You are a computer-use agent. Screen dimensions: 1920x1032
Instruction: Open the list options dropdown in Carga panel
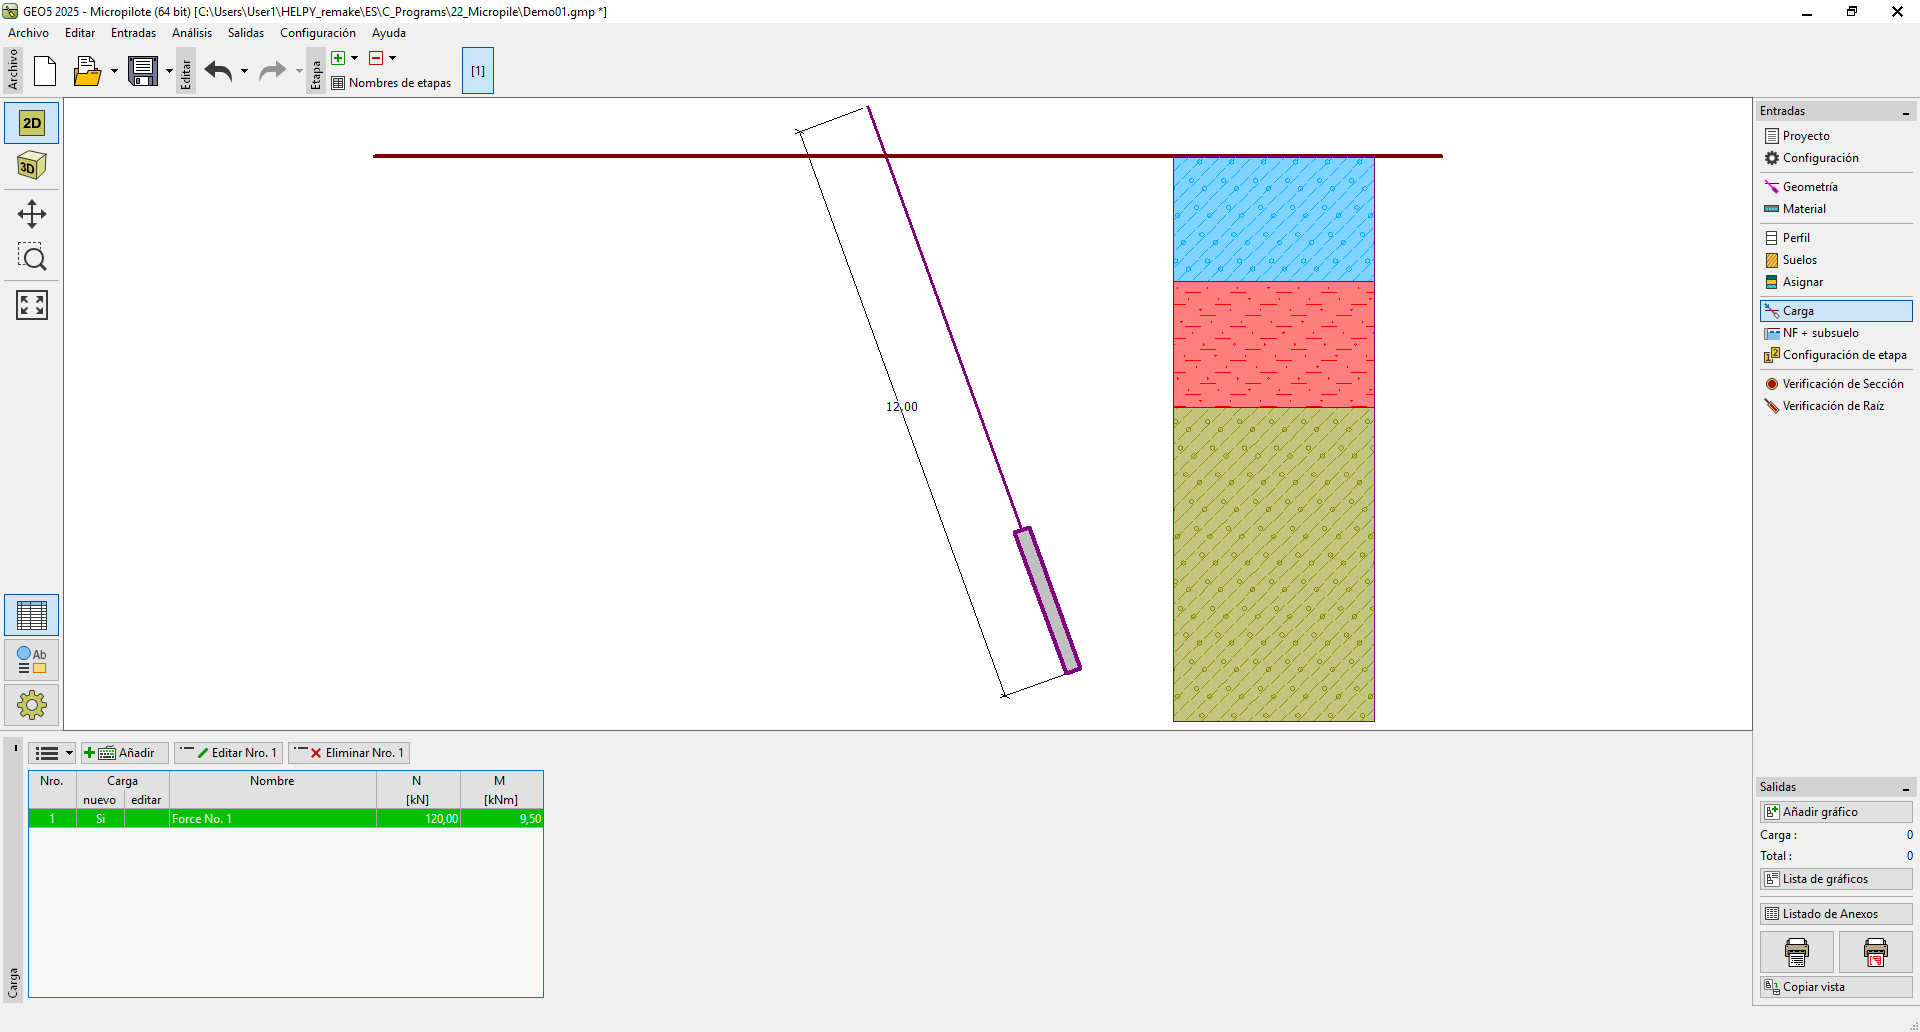pyautogui.click(x=52, y=753)
